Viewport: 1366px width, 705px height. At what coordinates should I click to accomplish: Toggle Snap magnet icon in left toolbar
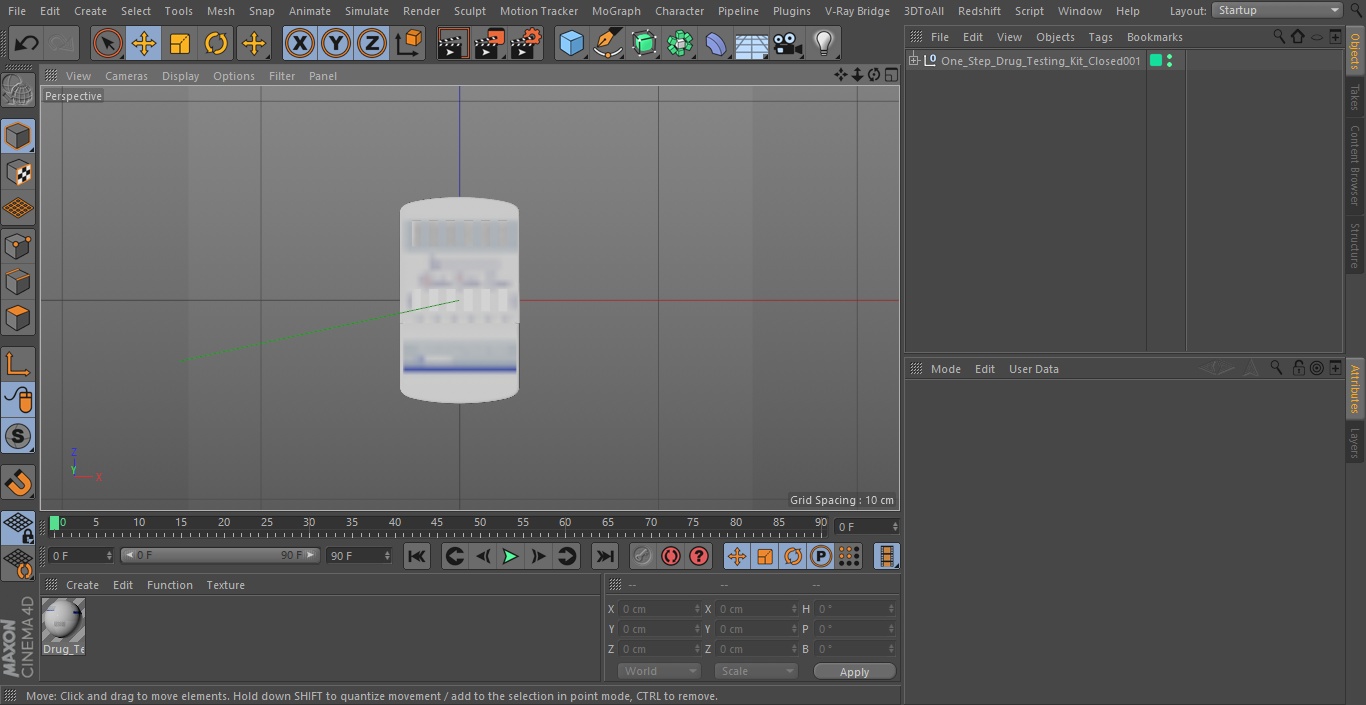point(18,483)
